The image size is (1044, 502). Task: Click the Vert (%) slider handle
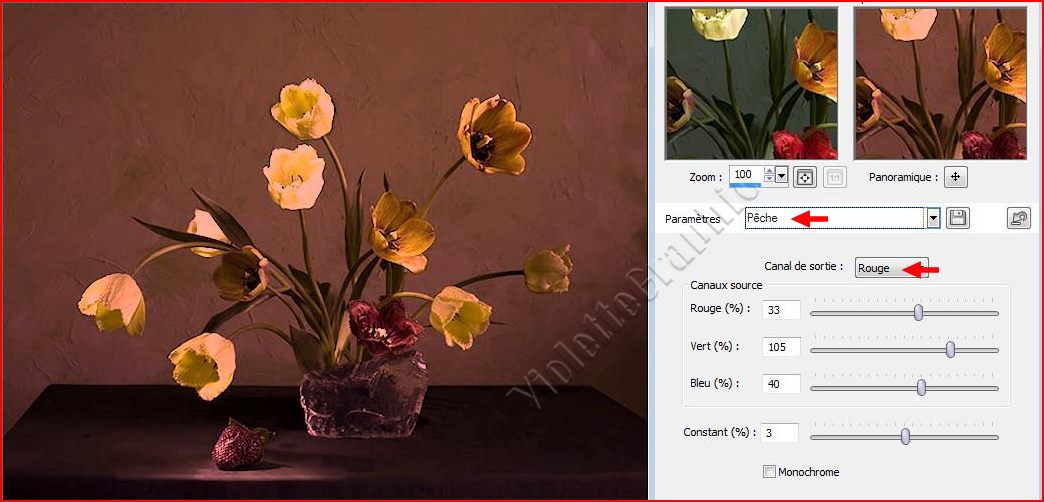950,349
